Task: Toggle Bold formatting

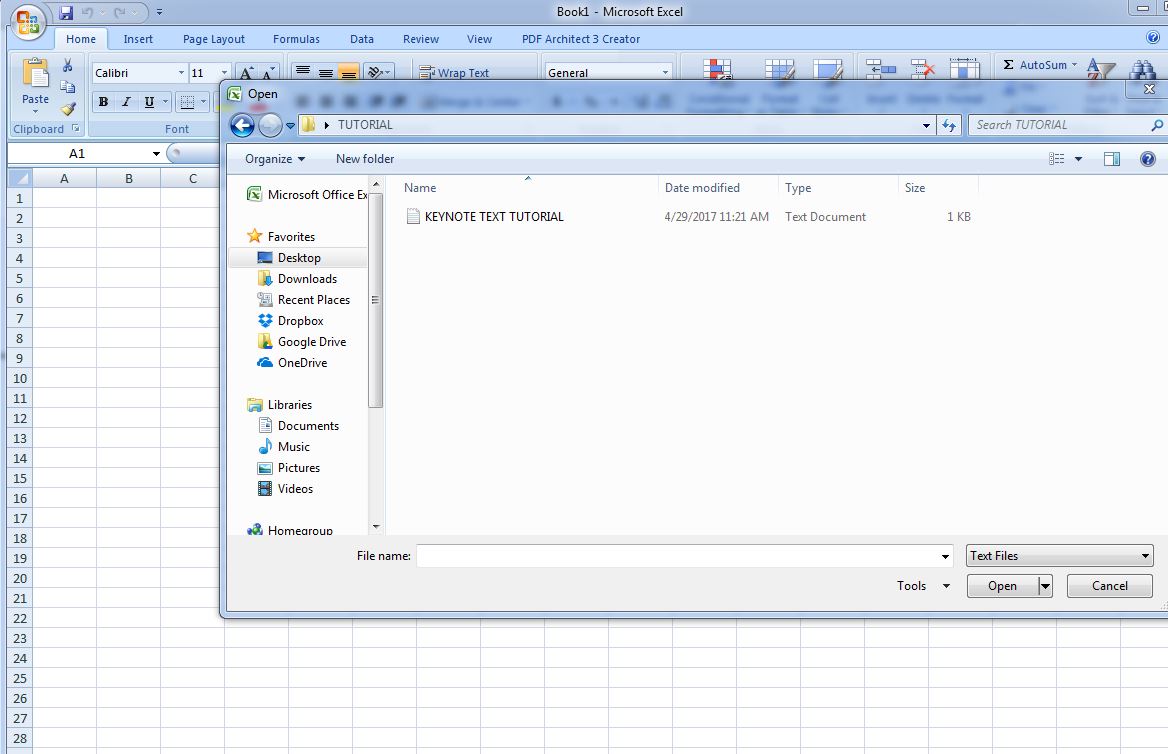Action: click(104, 102)
